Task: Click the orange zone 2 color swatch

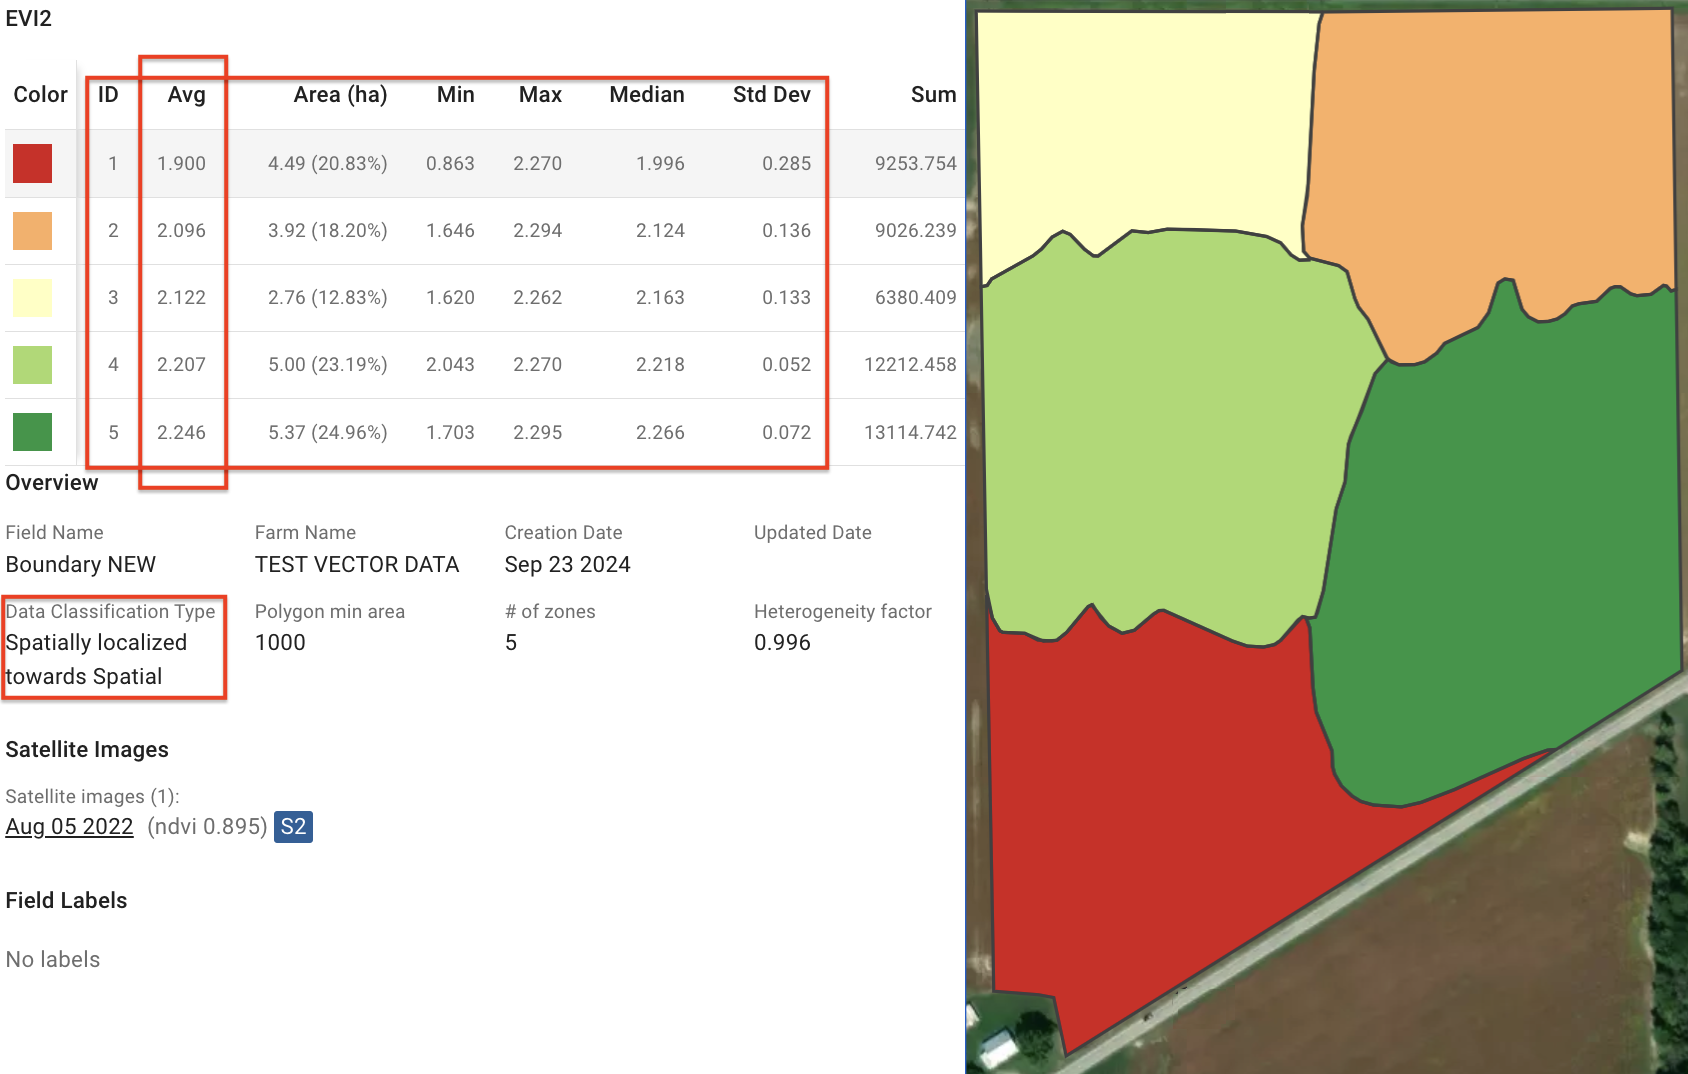Action: [32, 230]
